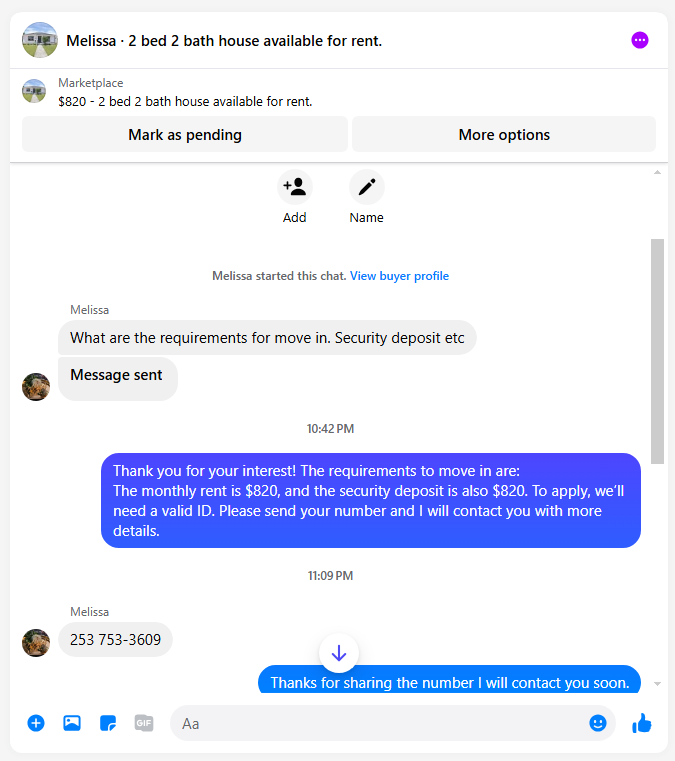Follow the View buyer profile link
Screen dimensions: 675x761
pos(399,276)
